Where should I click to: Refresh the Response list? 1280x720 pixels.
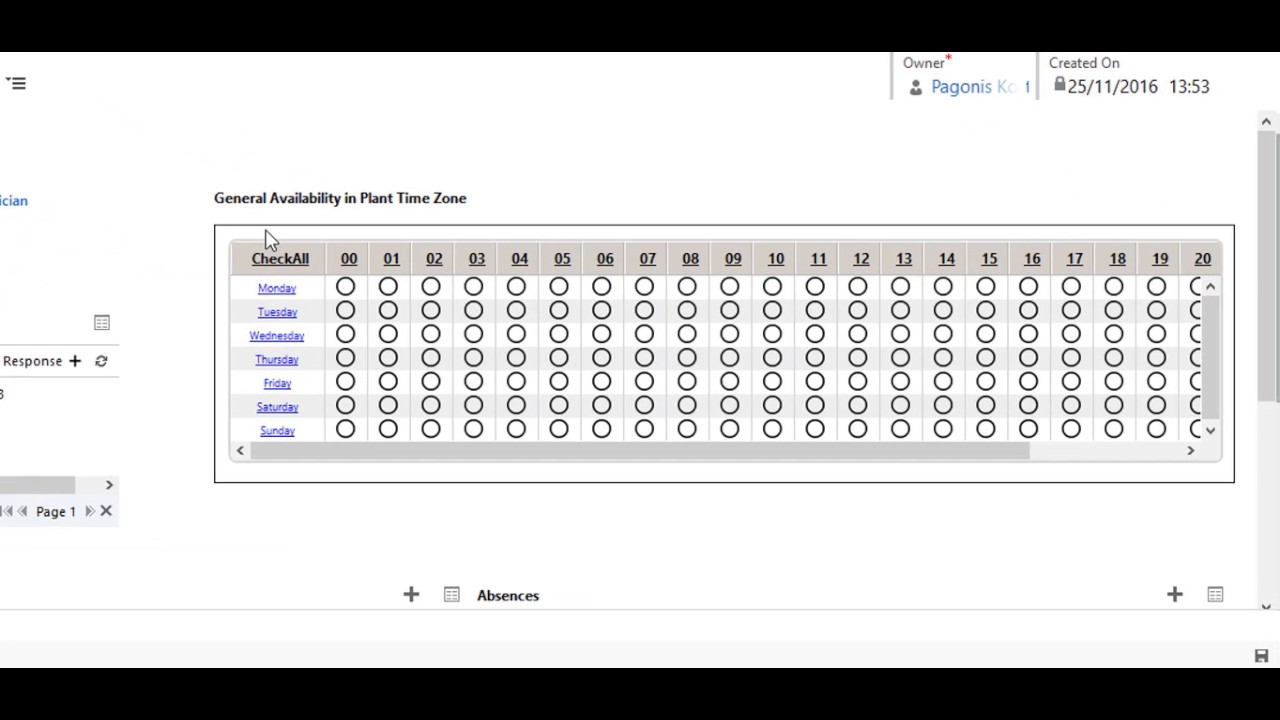coord(101,361)
